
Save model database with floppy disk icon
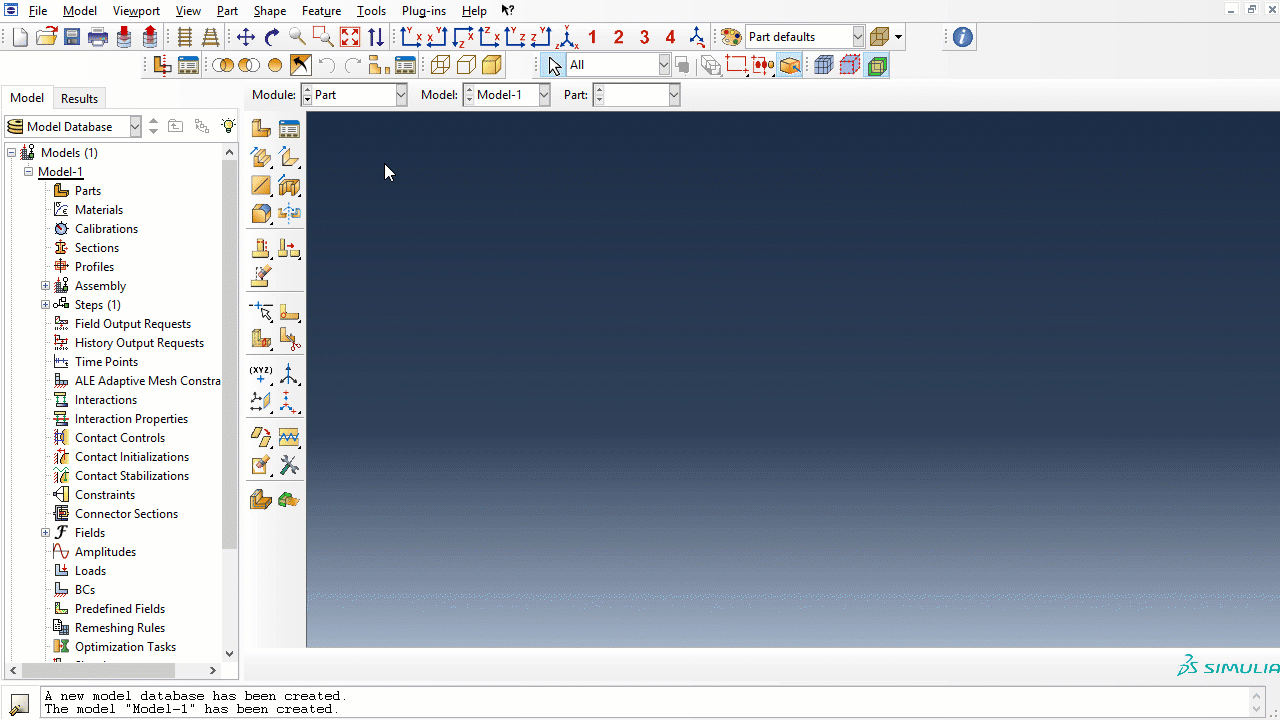pyautogui.click(x=72, y=37)
